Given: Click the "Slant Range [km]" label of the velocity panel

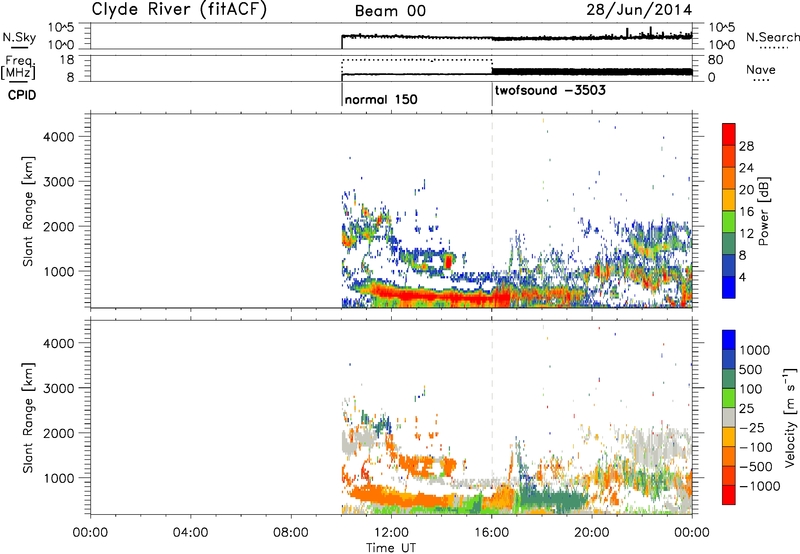Looking at the screenshot, I should pyautogui.click(x=28, y=418).
